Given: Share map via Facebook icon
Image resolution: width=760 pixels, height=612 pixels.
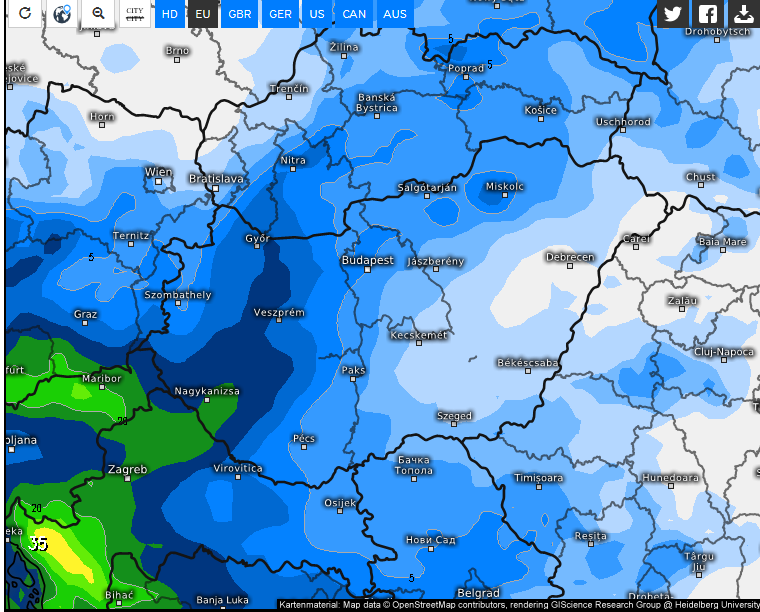Looking at the screenshot, I should [708, 13].
